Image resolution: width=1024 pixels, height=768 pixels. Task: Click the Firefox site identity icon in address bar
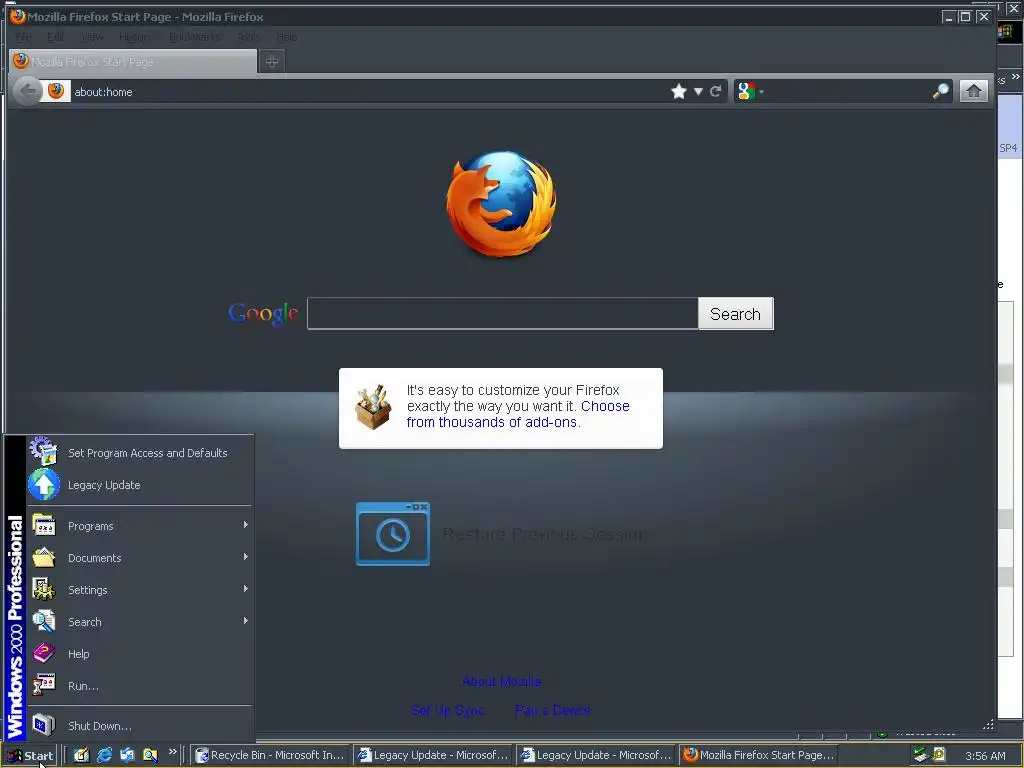(x=56, y=91)
